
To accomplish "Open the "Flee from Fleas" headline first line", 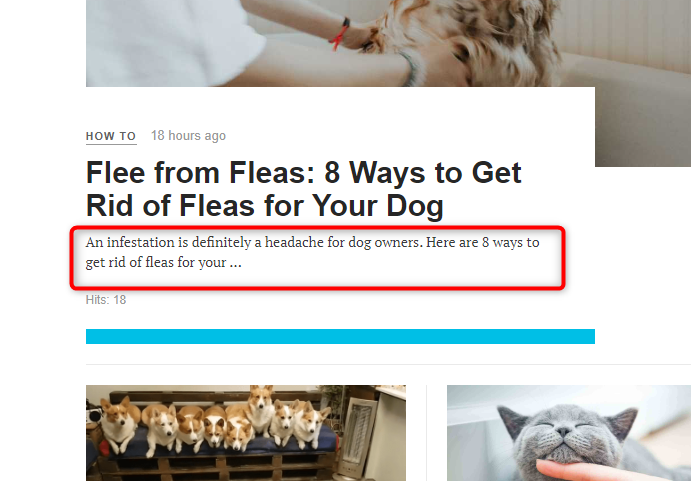I will coord(304,172).
